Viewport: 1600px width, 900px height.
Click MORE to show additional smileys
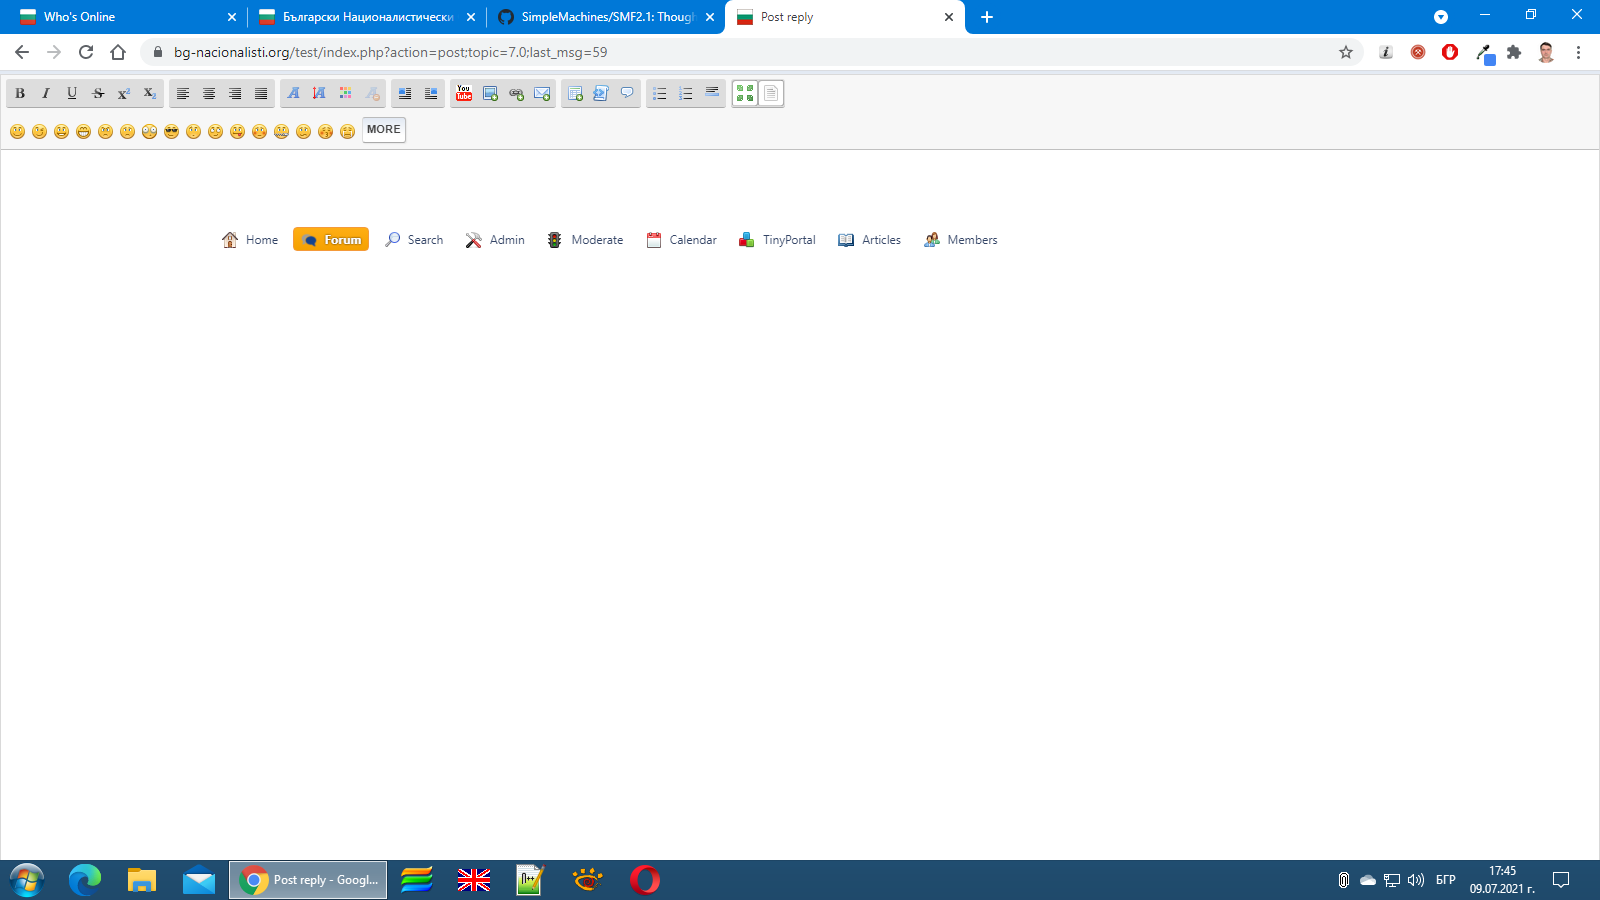pos(383,129)
